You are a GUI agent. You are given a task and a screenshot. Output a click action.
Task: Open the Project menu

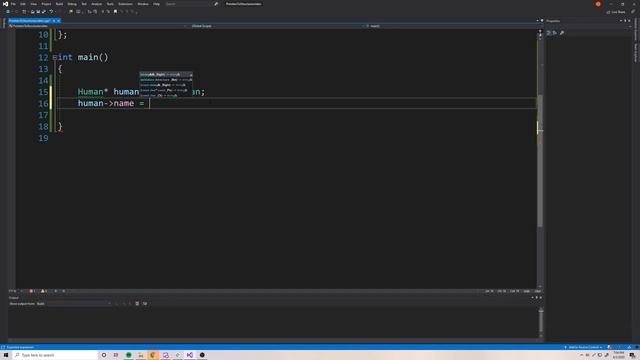click(46, 4)
